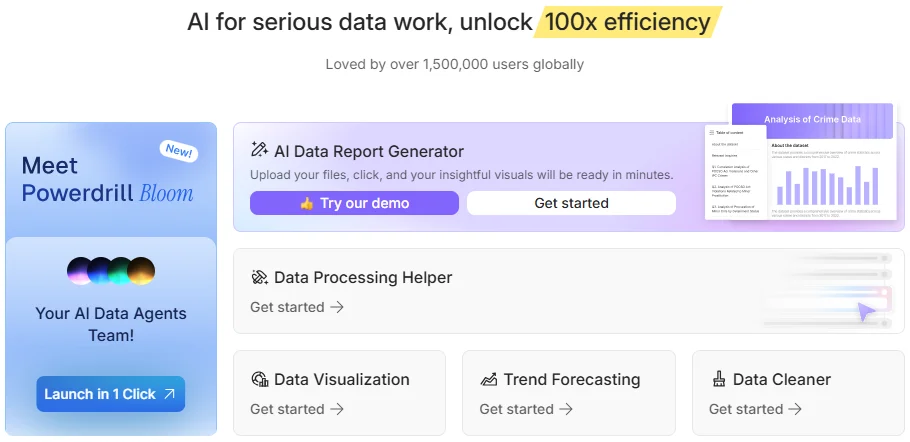
Task: Click the Trend Forecasting line-chart icon
Action: tap(489, 380)
